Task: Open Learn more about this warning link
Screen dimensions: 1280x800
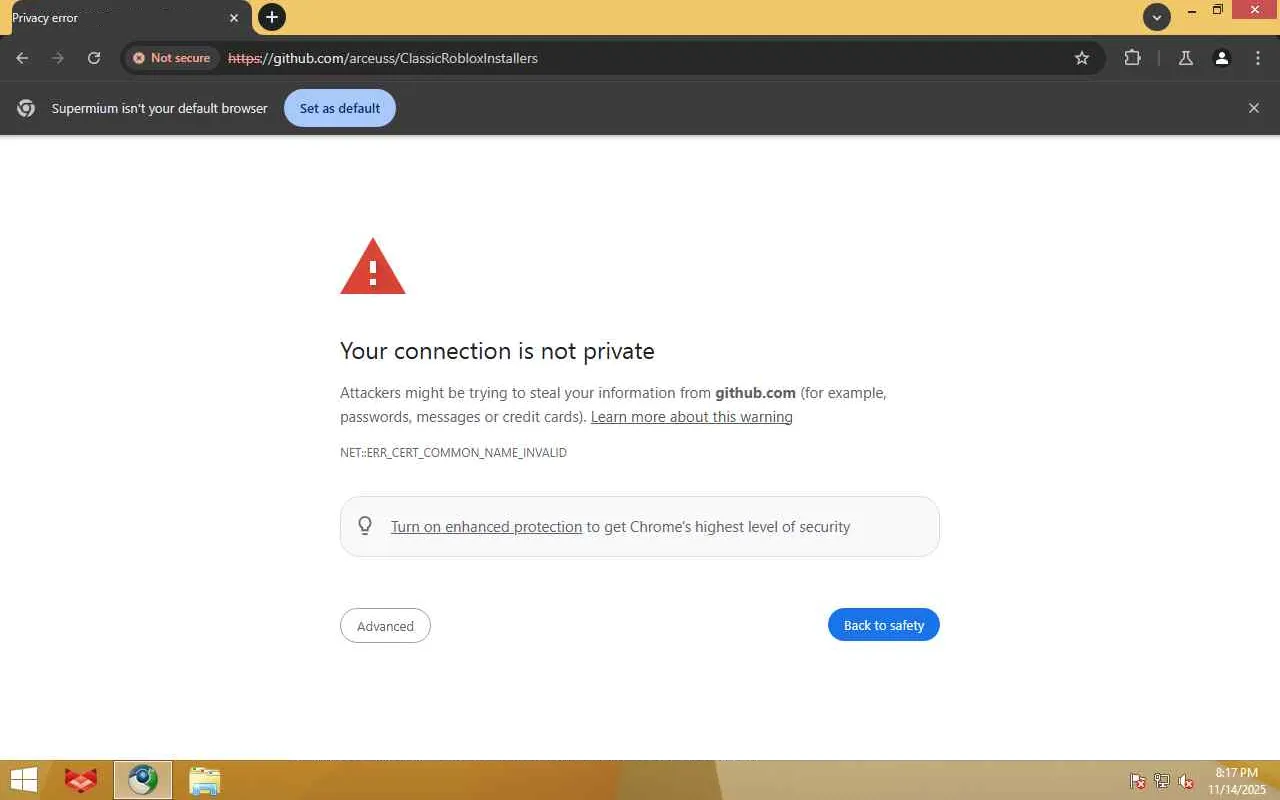Action: click(x=692, y=417)
